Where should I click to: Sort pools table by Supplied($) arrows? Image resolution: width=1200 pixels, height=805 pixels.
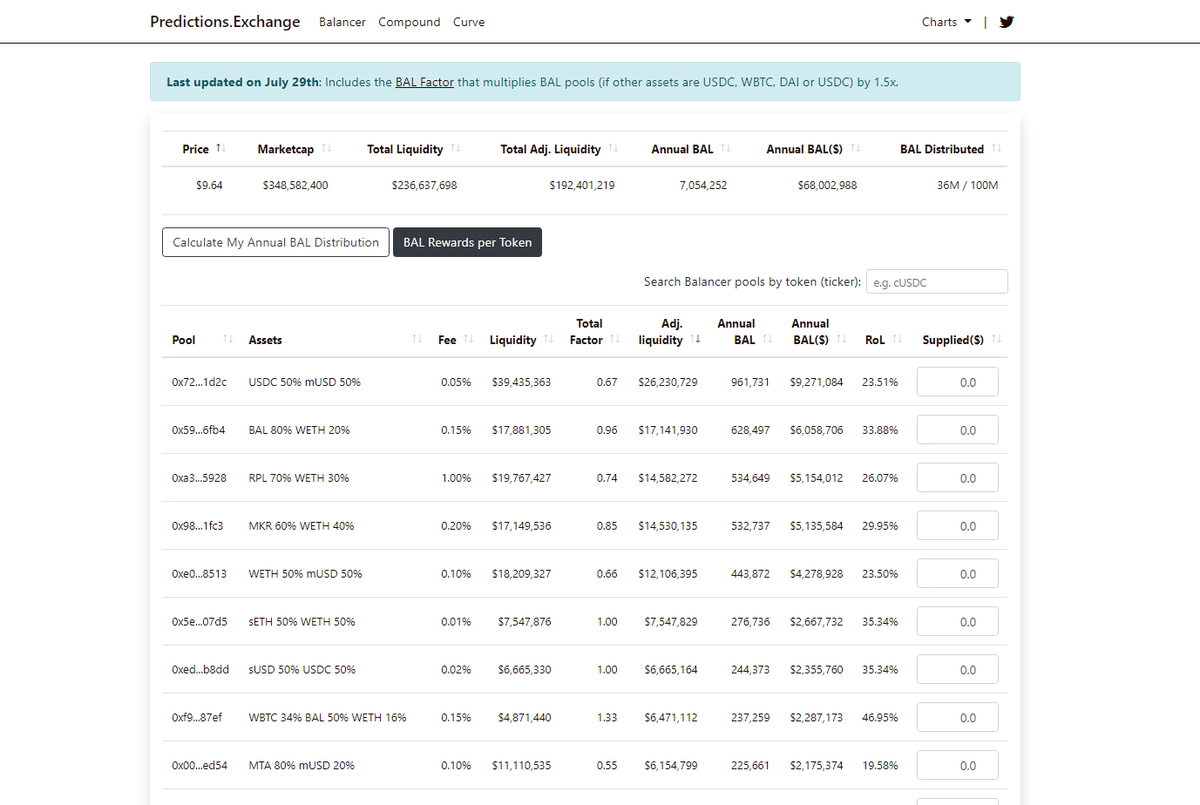click(997, 340)
